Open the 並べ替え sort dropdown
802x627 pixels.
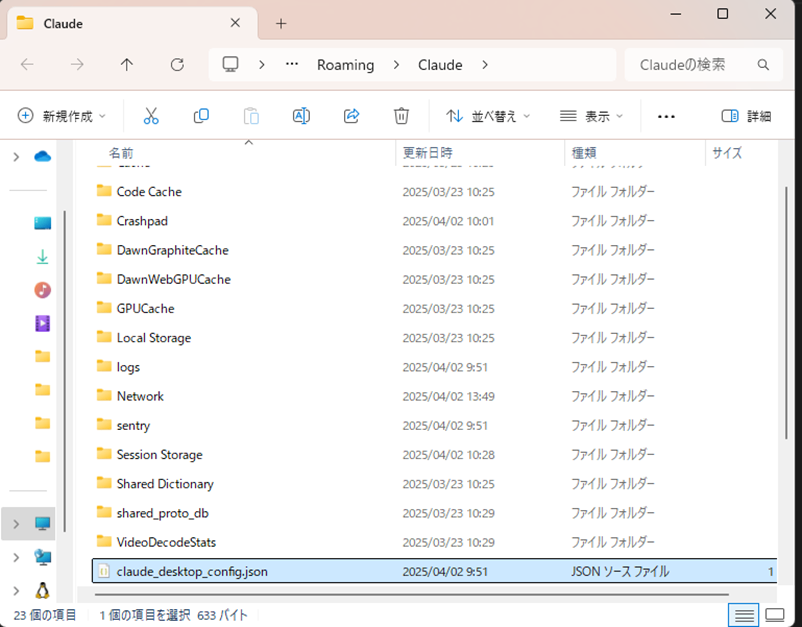[x=488, y=116]
